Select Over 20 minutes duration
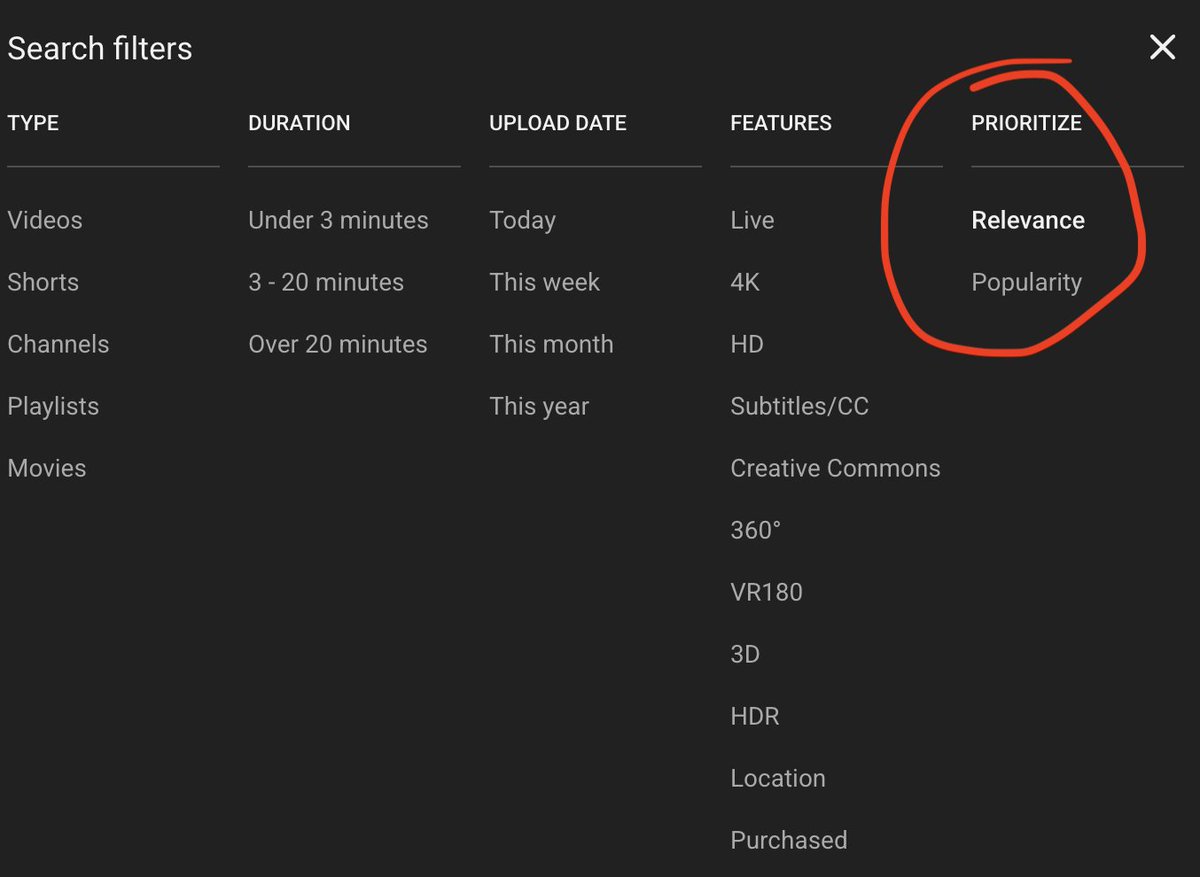The height and width of the screenshot is (877, 1200). click(338, 344)
